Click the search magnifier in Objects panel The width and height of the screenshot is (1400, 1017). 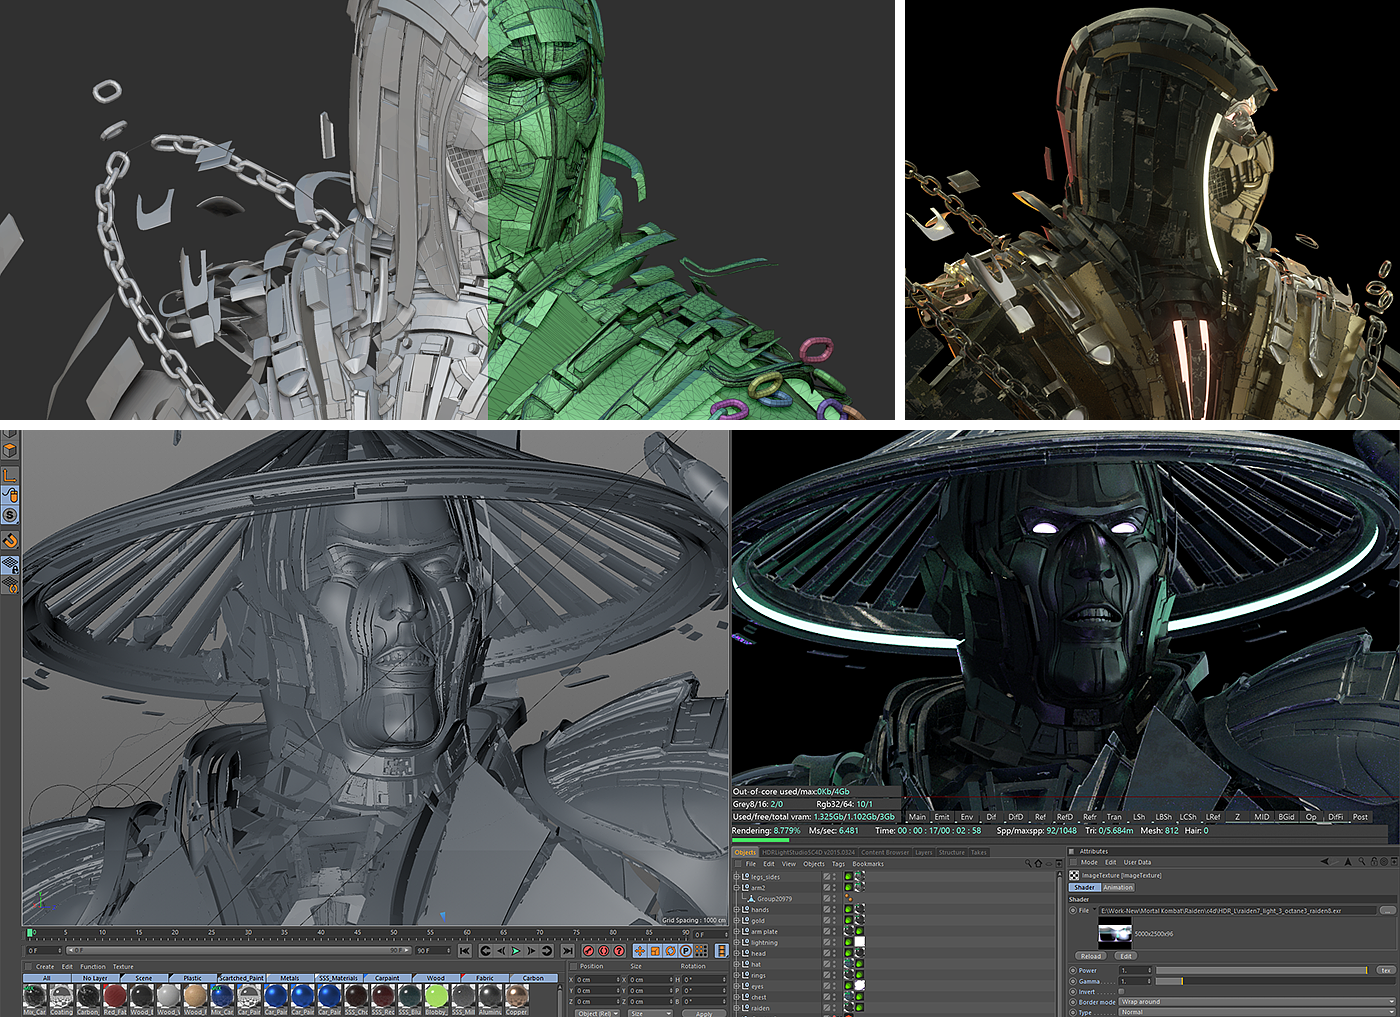pos(1027,864)
